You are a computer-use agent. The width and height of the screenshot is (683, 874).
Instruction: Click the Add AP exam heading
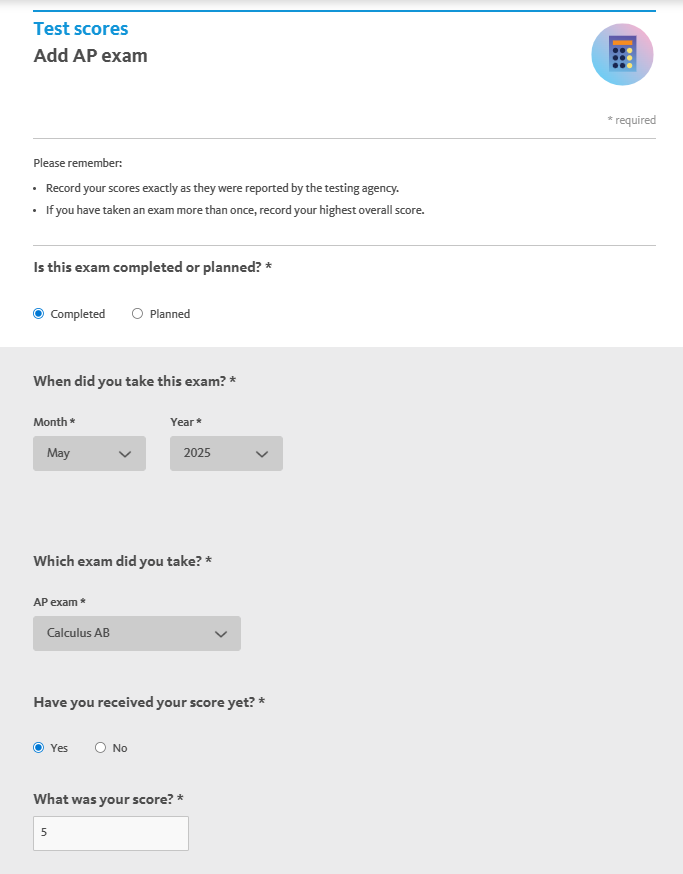tap(90, 56)
